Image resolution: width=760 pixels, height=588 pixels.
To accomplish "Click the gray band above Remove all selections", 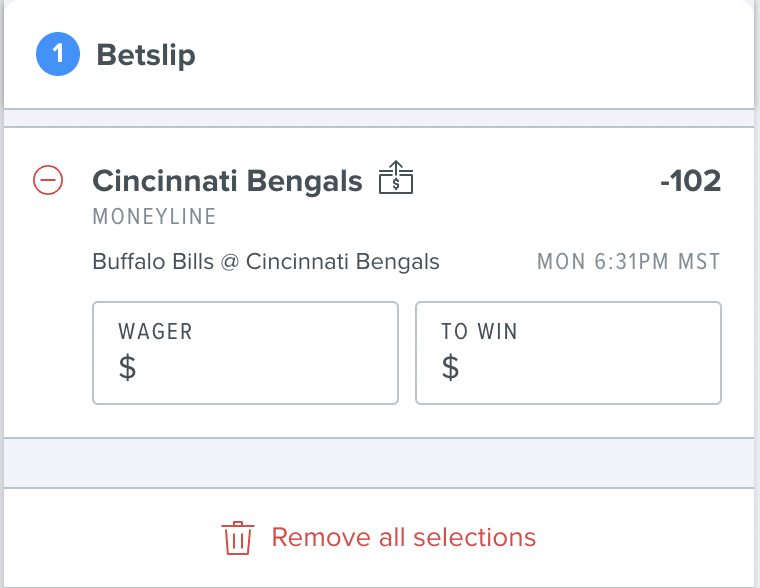I will pos(379,463).
